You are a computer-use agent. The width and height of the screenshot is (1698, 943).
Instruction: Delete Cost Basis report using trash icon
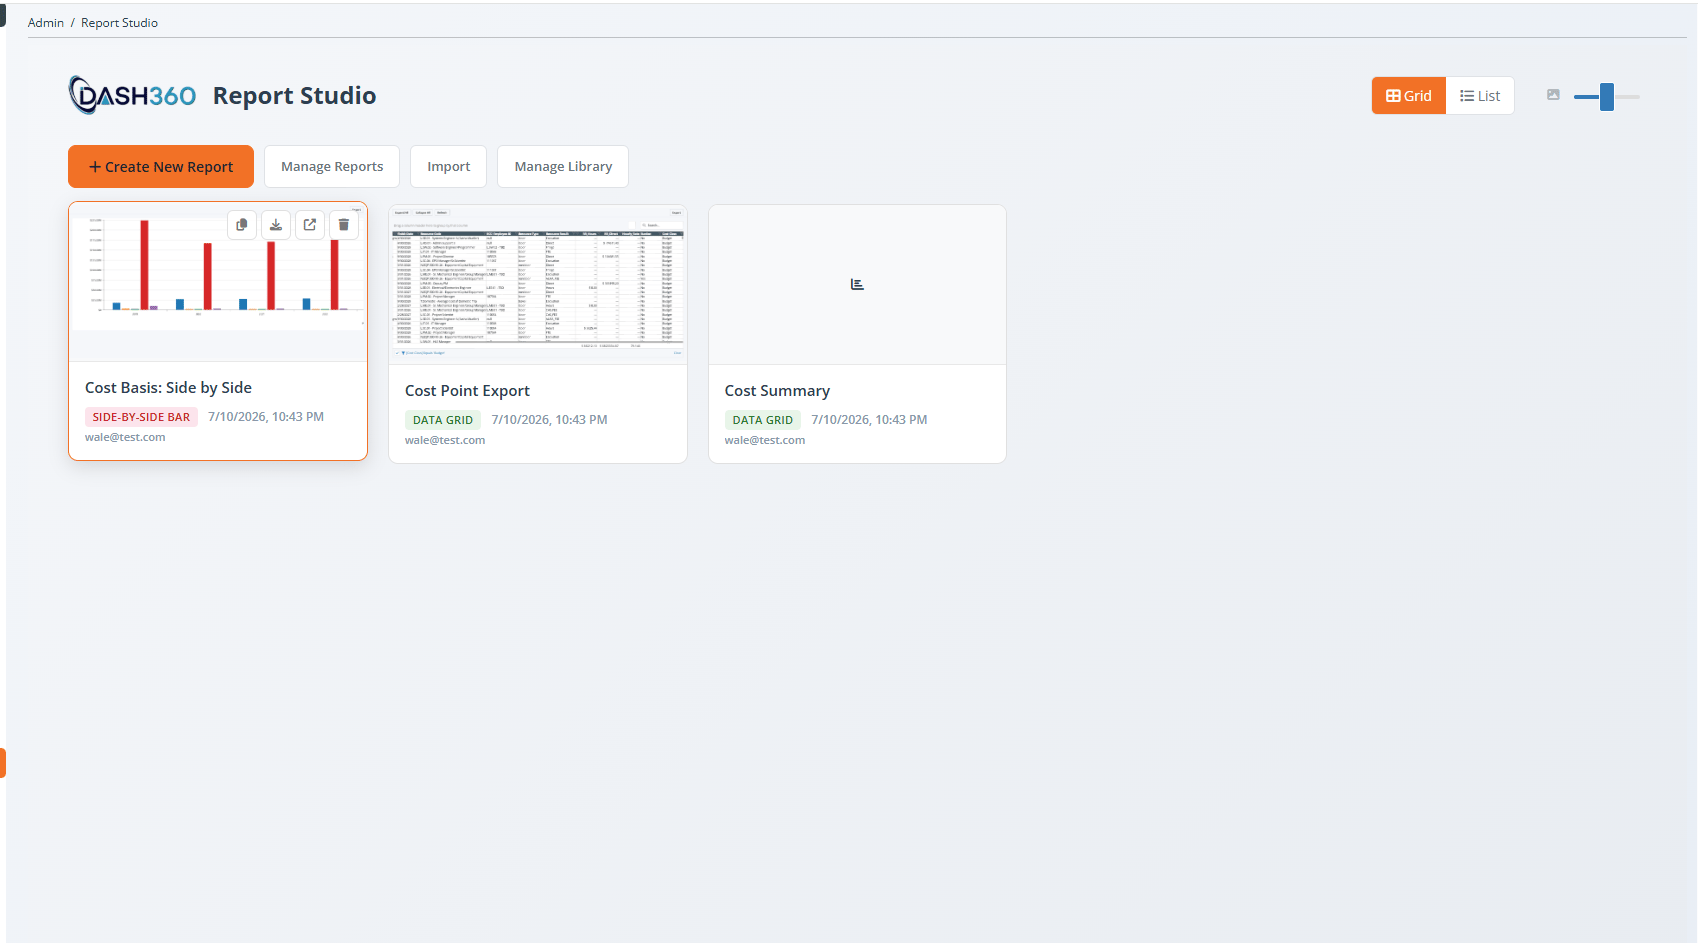tap(344, 225)
